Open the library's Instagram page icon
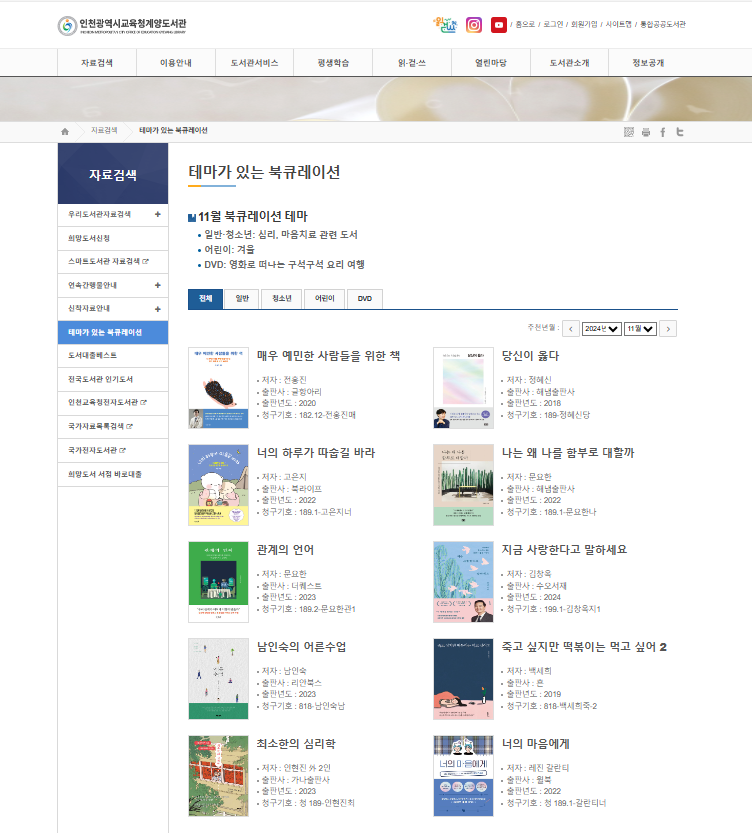 click(x=474, y=25)
